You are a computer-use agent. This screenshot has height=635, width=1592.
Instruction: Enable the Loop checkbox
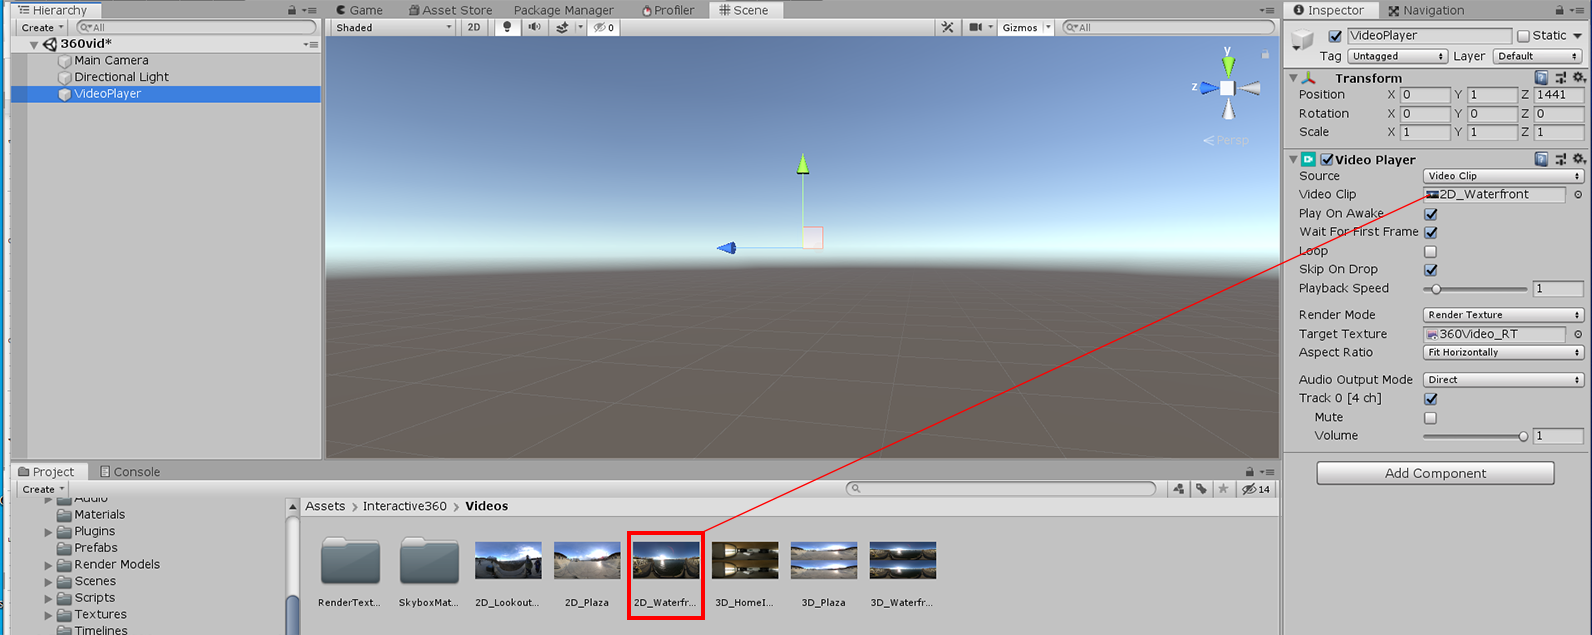coord(1431,251)
